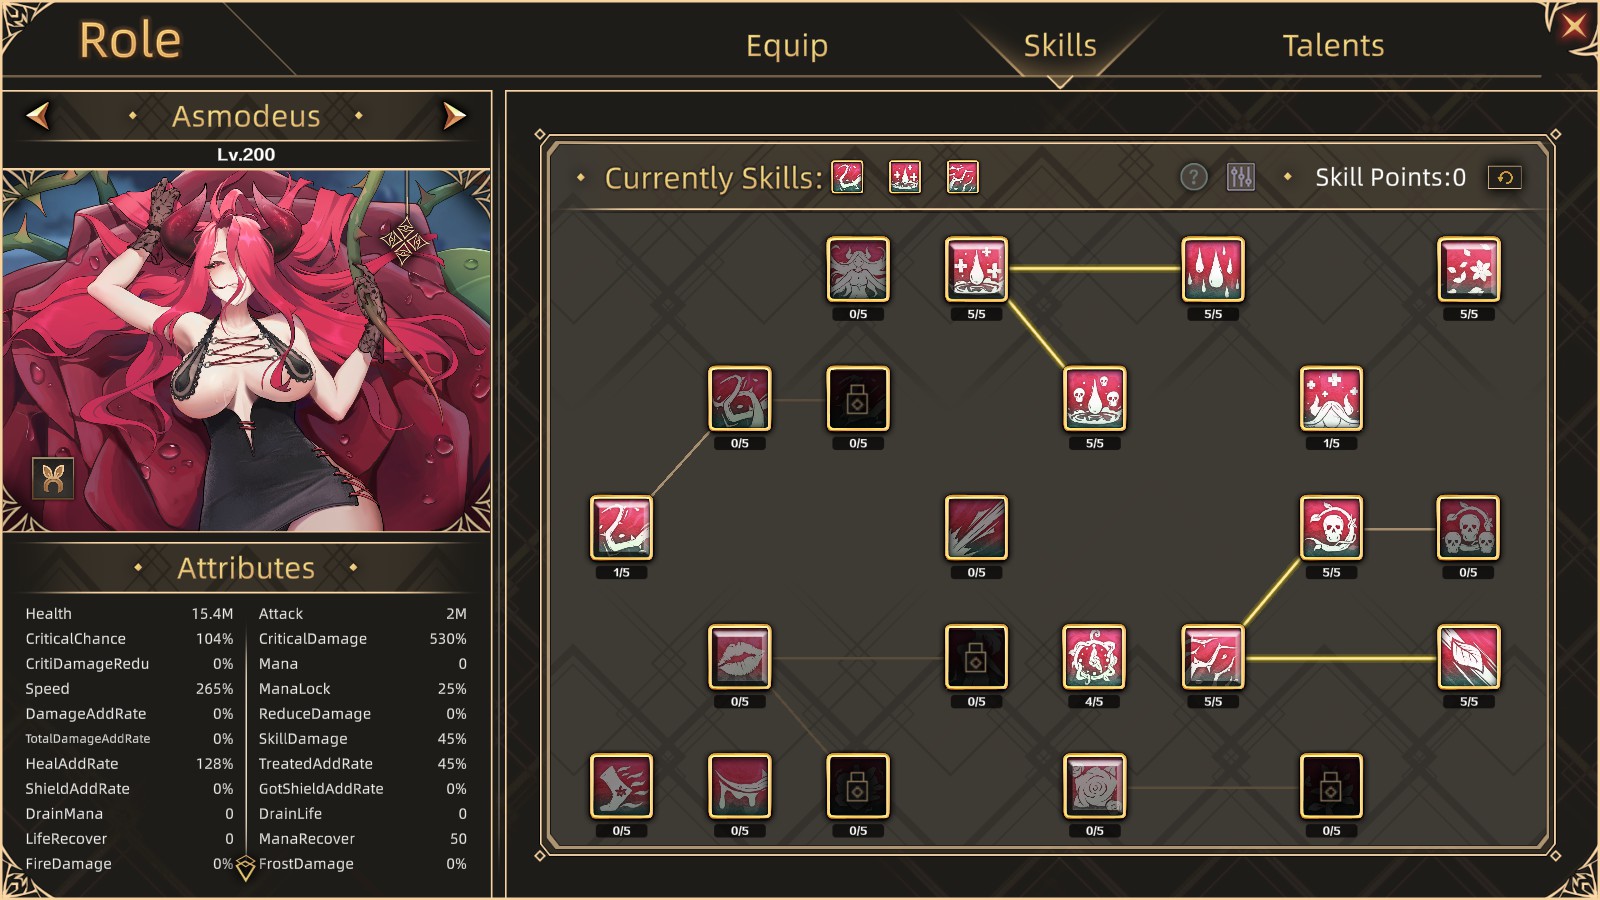
Task: Click the third currently equipped skill slot
Action: (962, 177)
